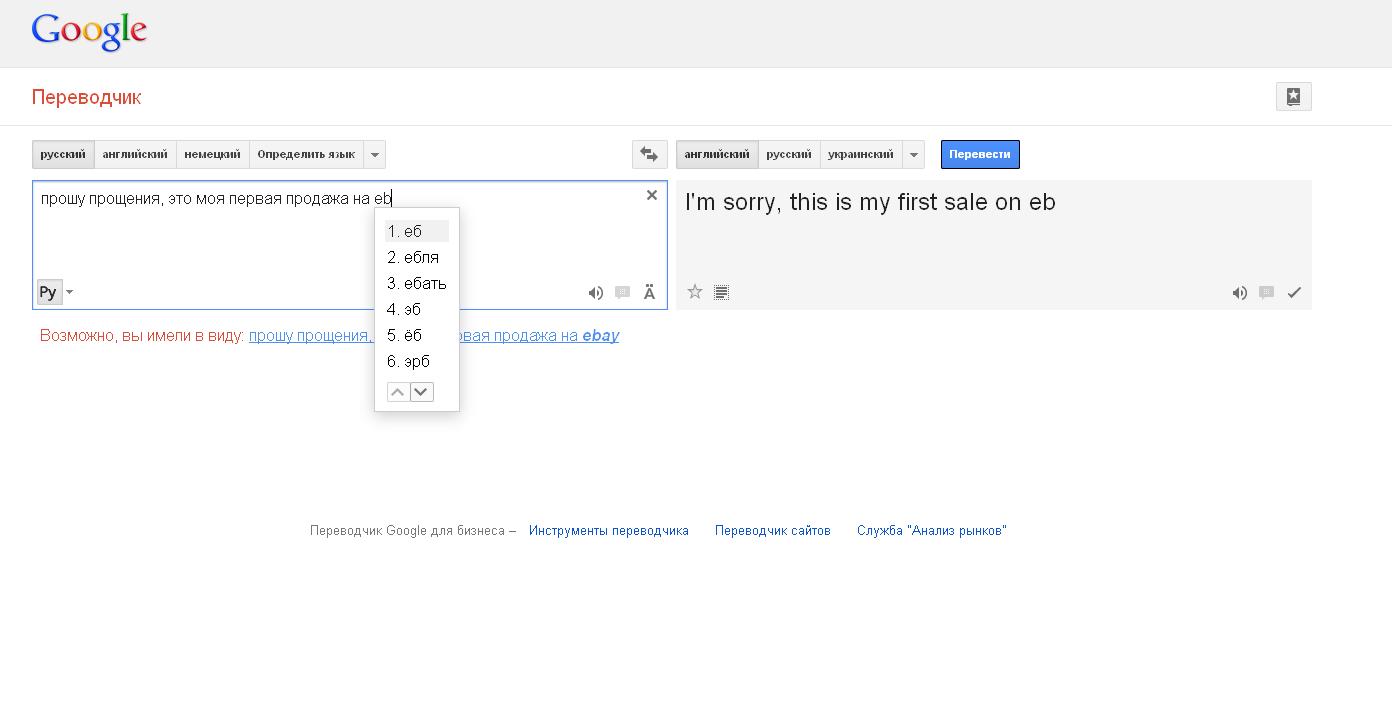Select английский as target language
Image resolution: width=1392 pixels, height=716 pixels.
pos(717,154)
